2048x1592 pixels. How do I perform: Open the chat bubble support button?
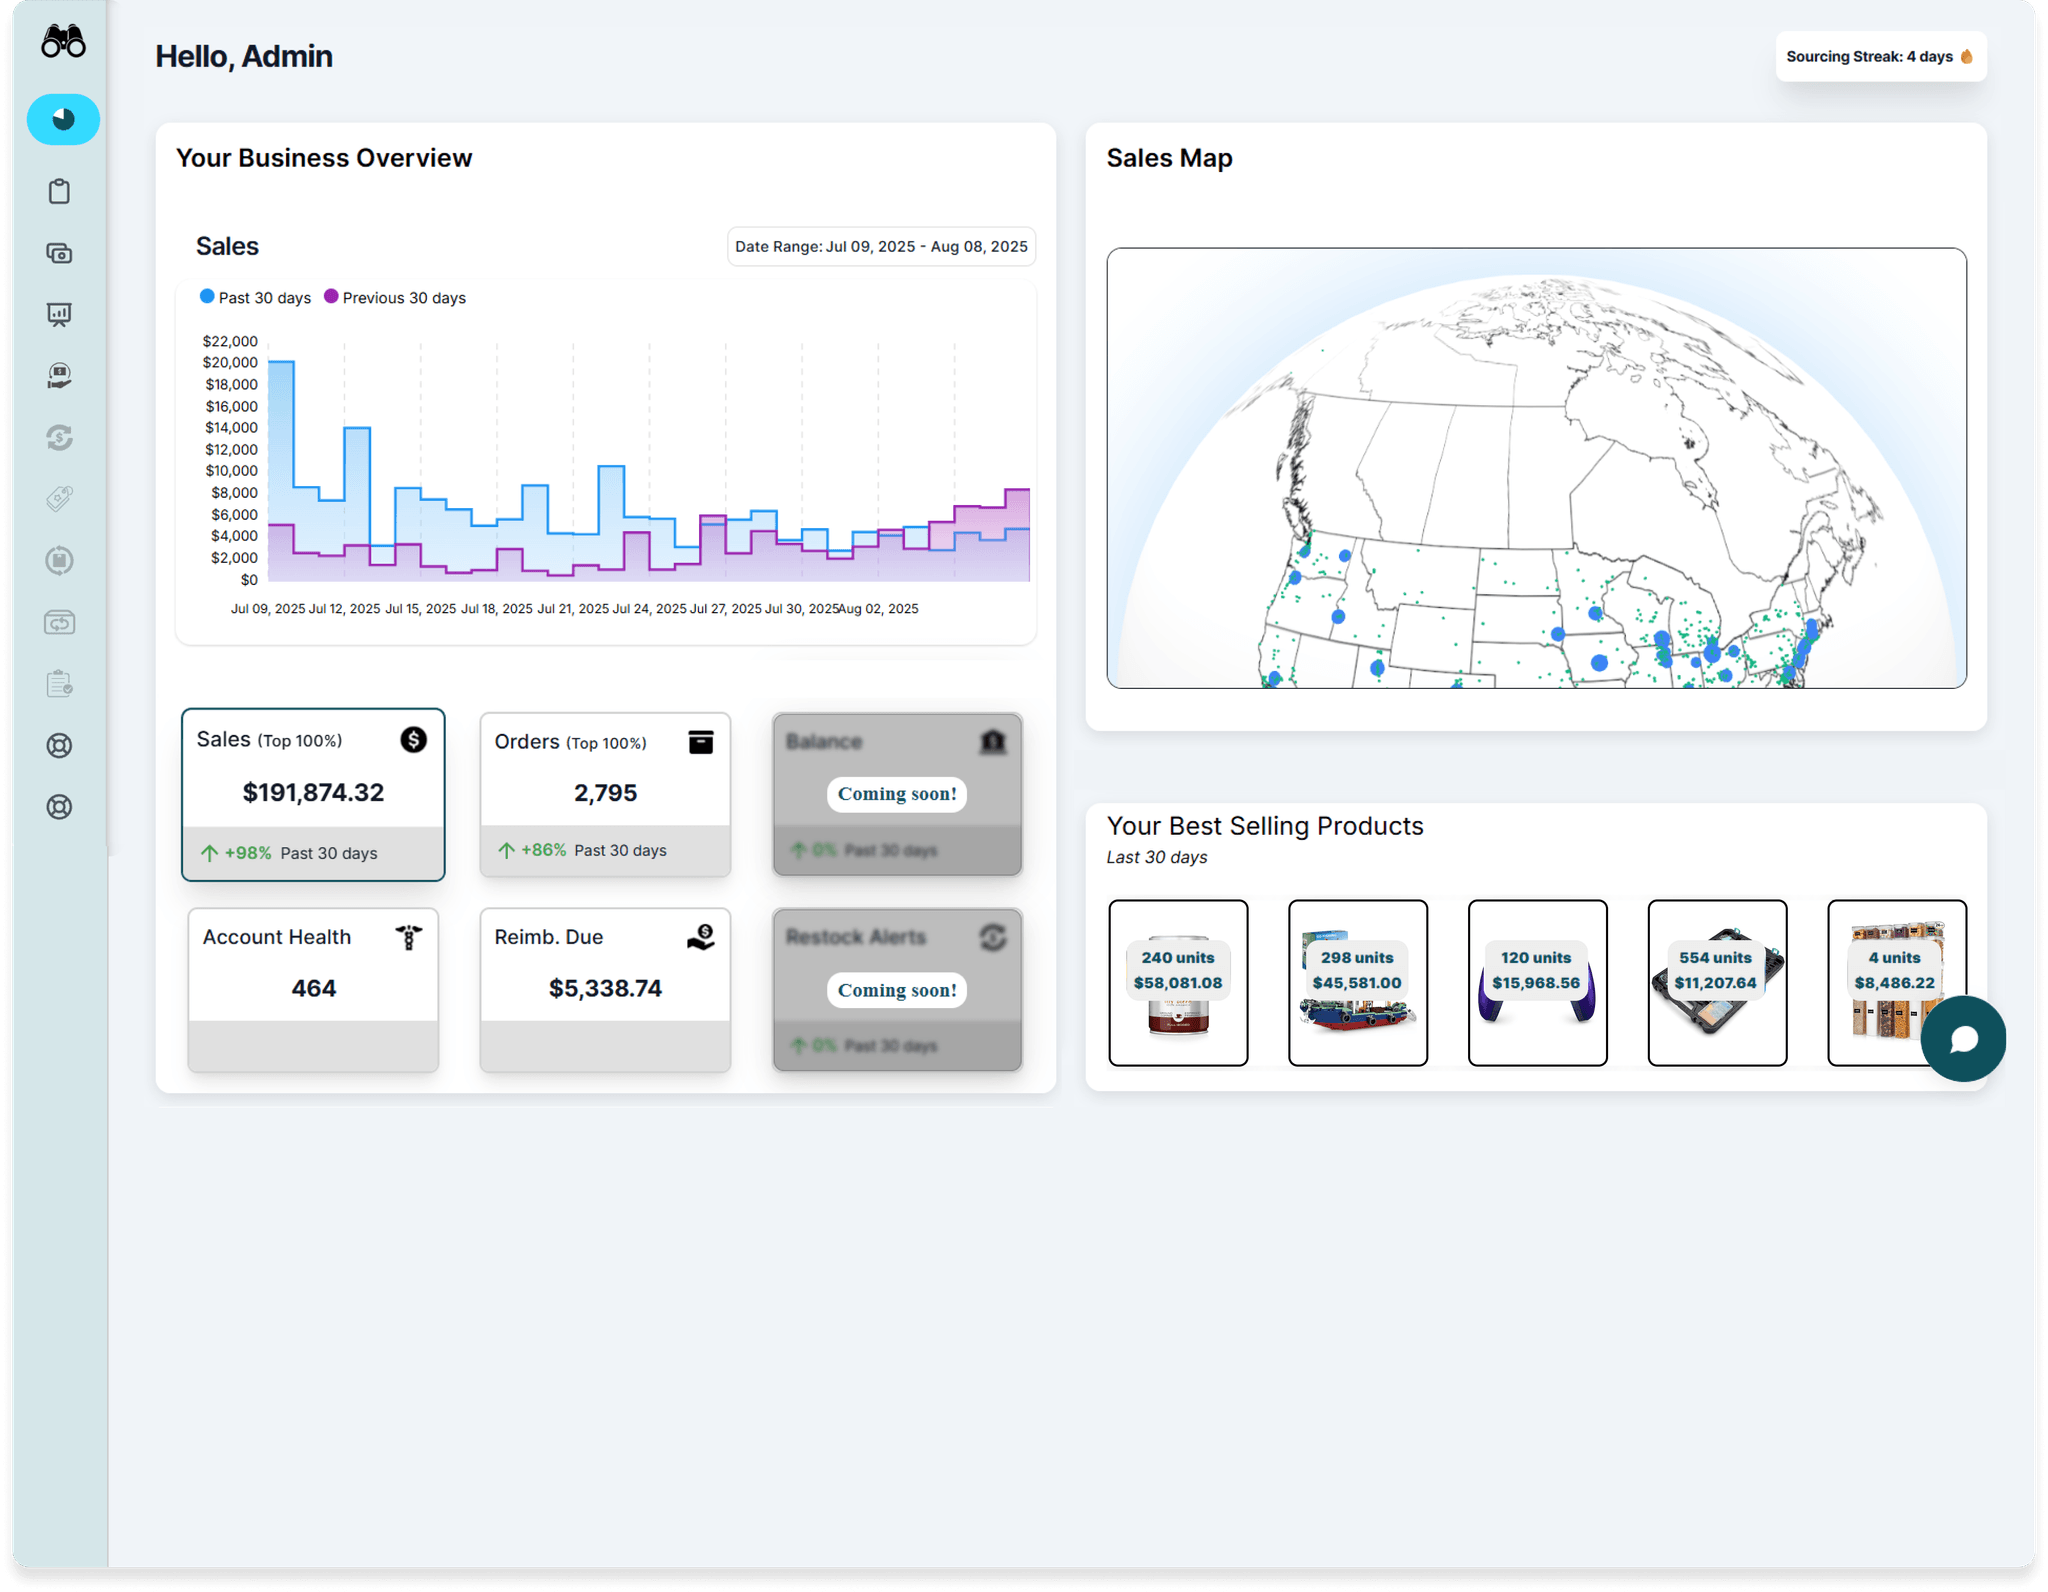pyautogui.click(x=1962, y=1039)
